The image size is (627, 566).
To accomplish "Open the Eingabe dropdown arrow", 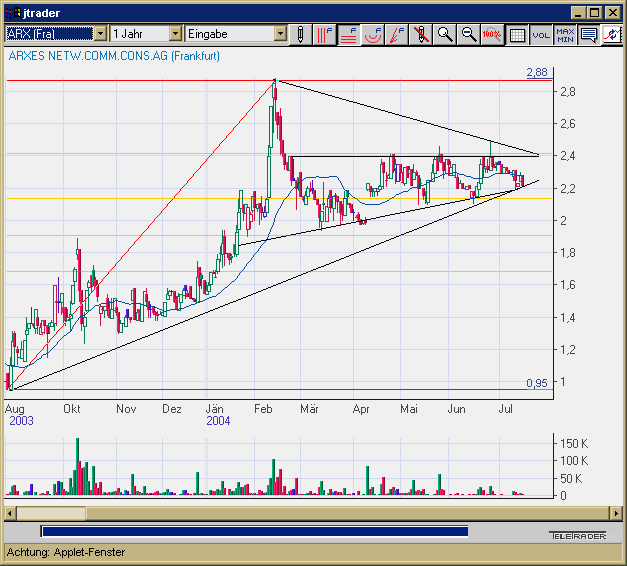I will pyautogui.click(x=280, y=34).
